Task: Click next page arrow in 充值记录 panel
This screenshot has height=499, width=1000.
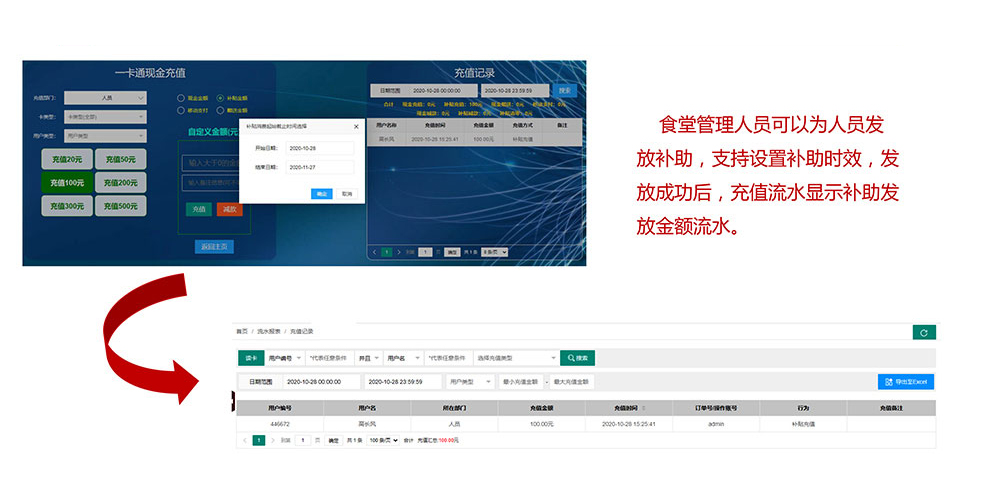Action: pos(399,252)
